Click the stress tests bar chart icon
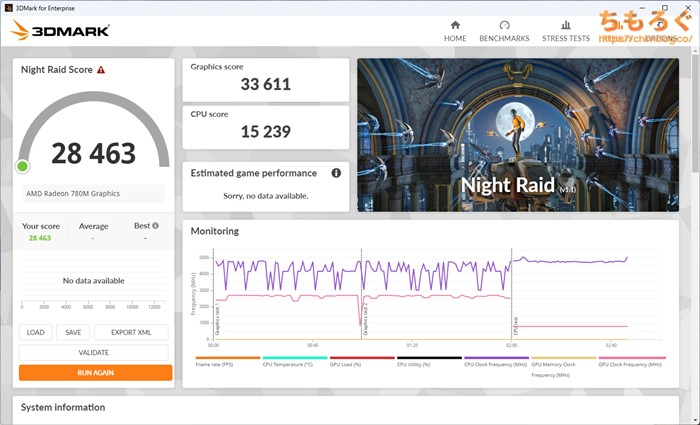 [566, 25]
